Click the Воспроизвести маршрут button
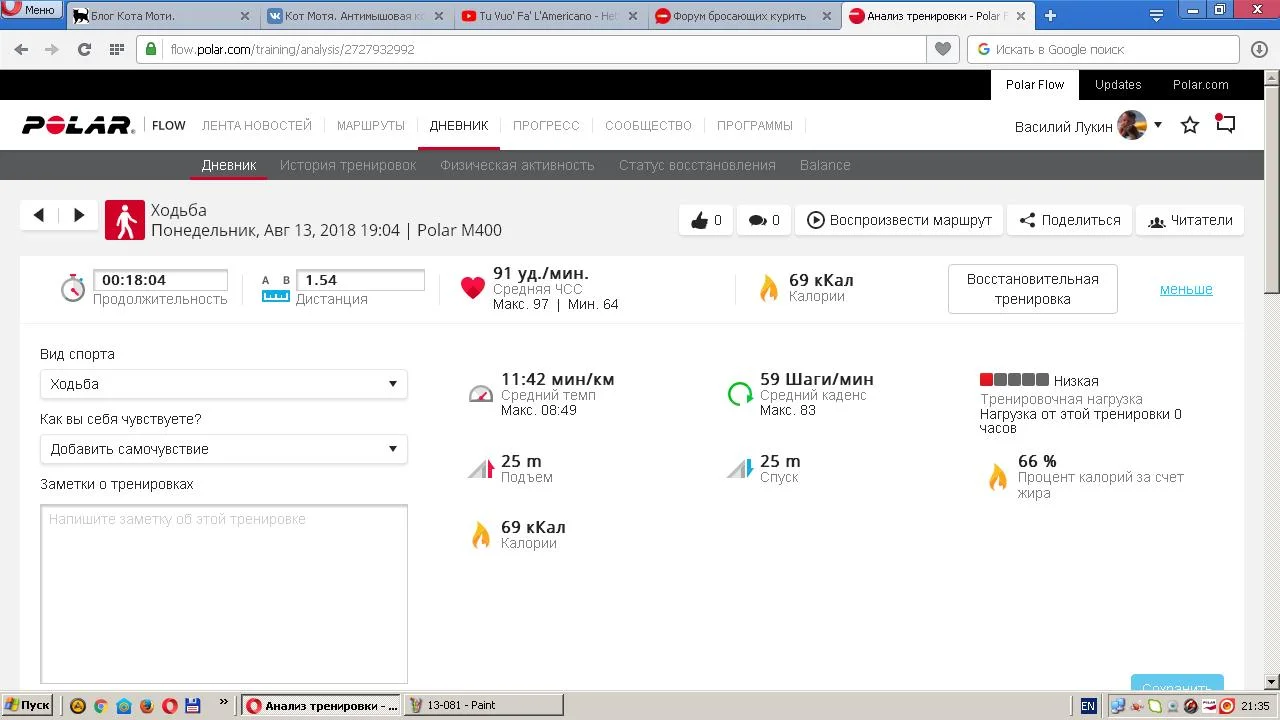 click(899, 220)
